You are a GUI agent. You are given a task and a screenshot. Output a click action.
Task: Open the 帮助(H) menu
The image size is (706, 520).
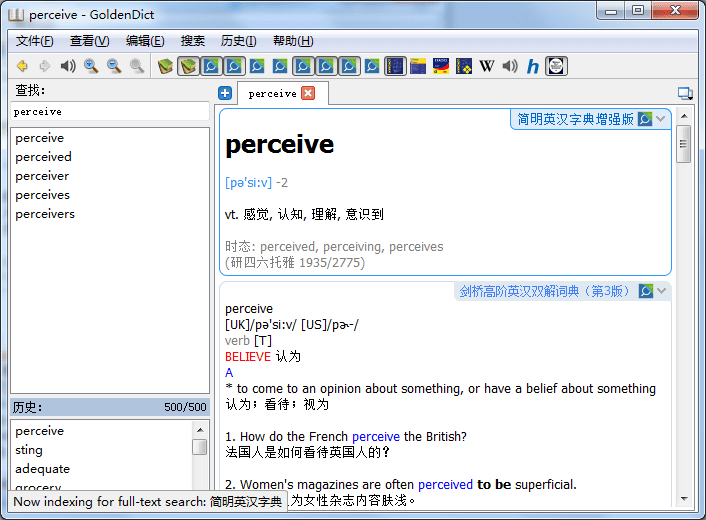tap(293, 41)
